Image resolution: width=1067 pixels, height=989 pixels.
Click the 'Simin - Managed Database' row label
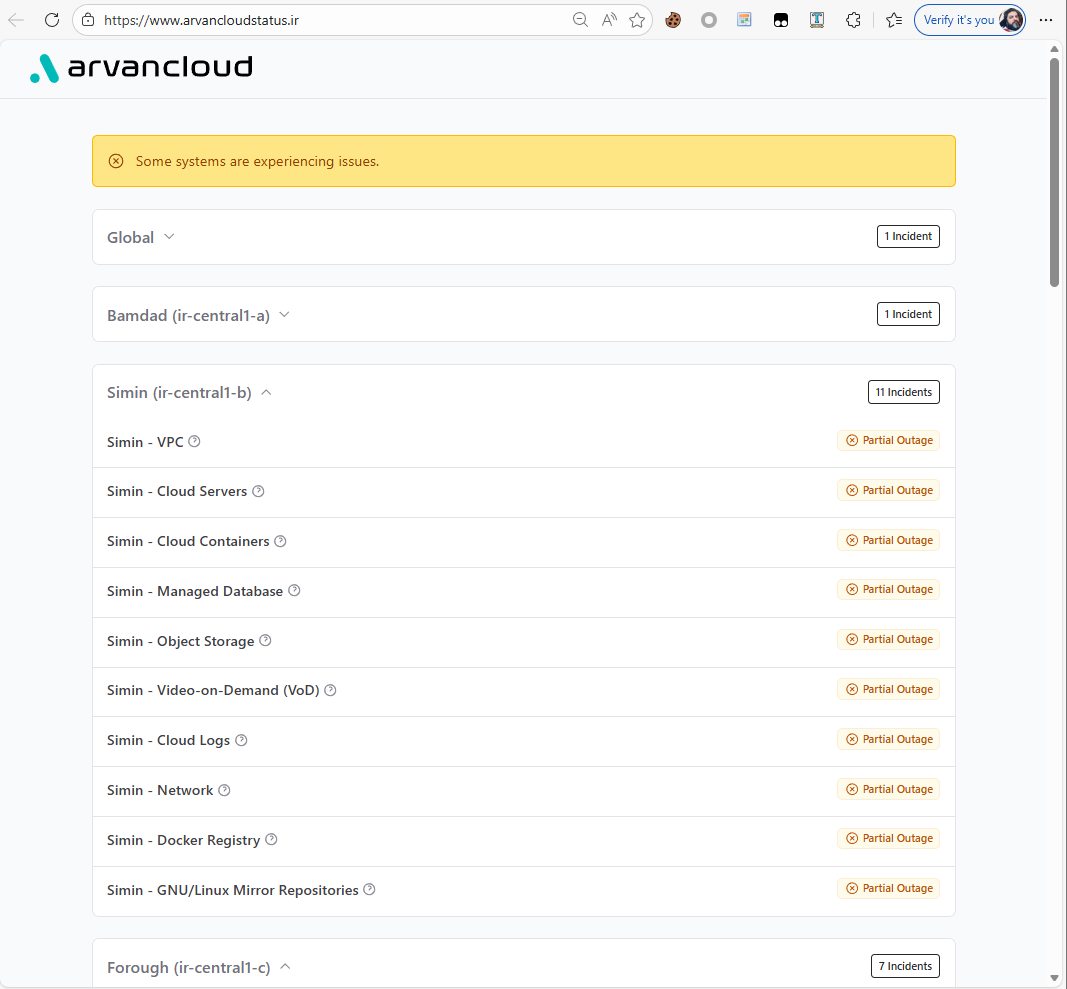coord(195,591)
